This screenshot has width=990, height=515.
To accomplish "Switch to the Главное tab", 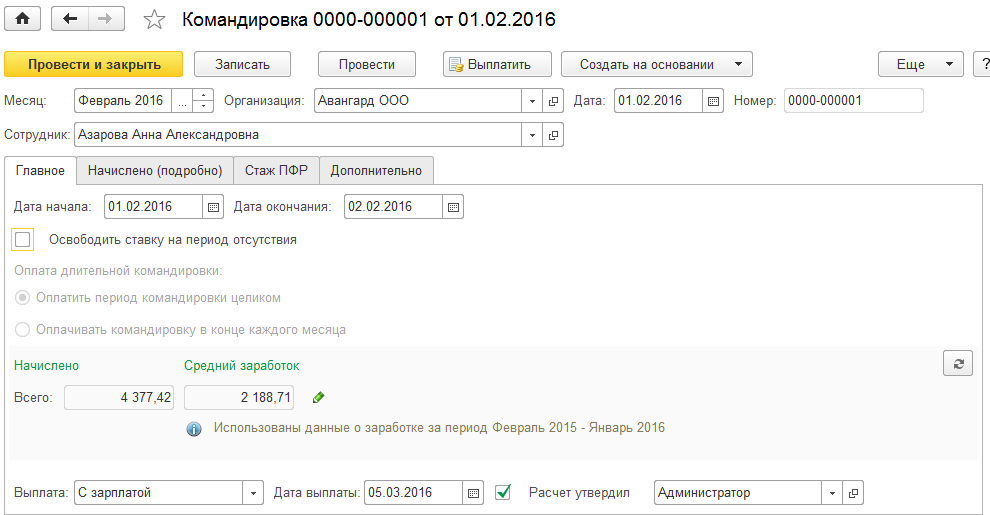I will [40, 171].
